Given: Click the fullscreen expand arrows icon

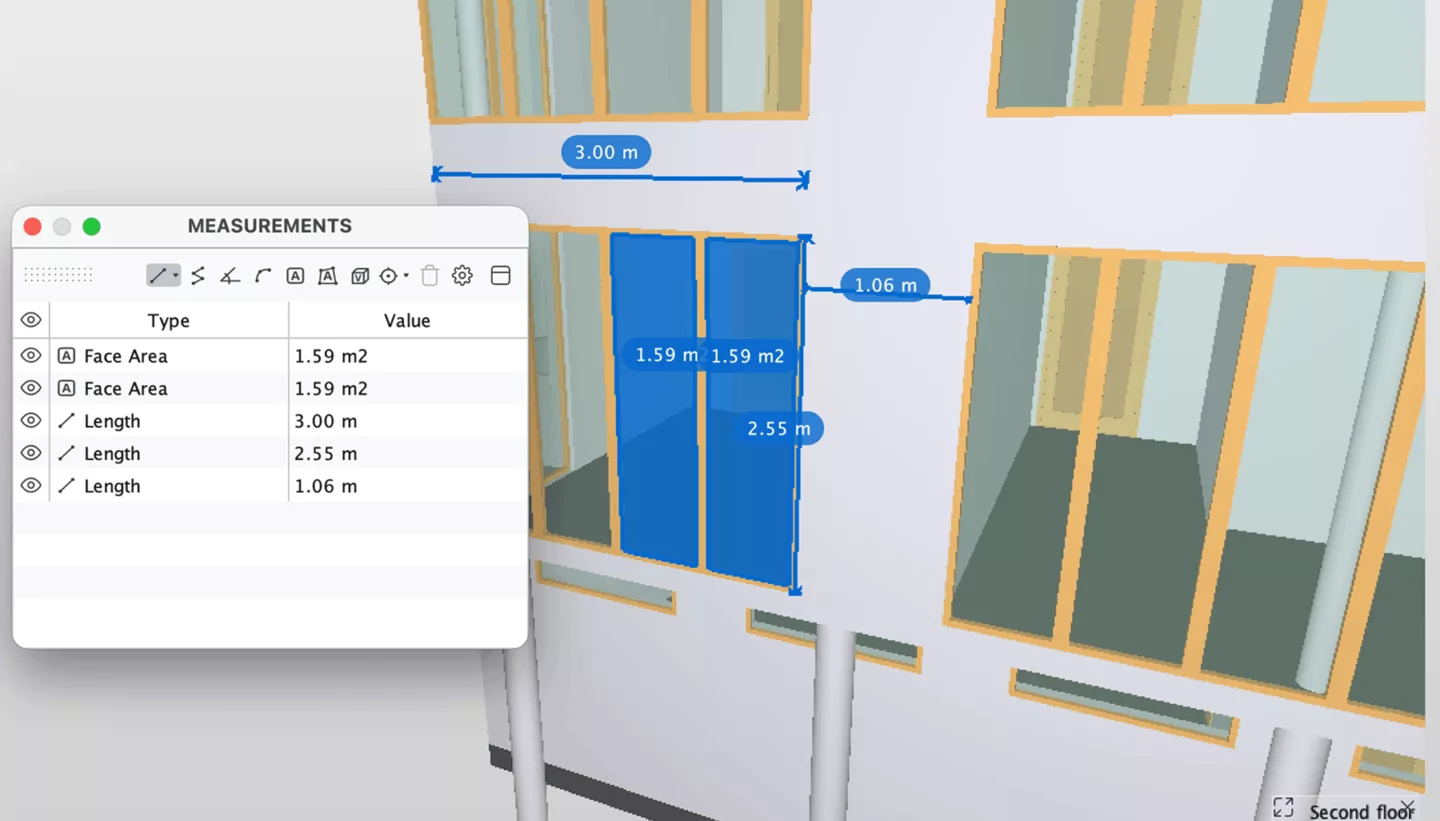Looking at the screenshot, I should pyautogui.click(x=1283, y=807).
